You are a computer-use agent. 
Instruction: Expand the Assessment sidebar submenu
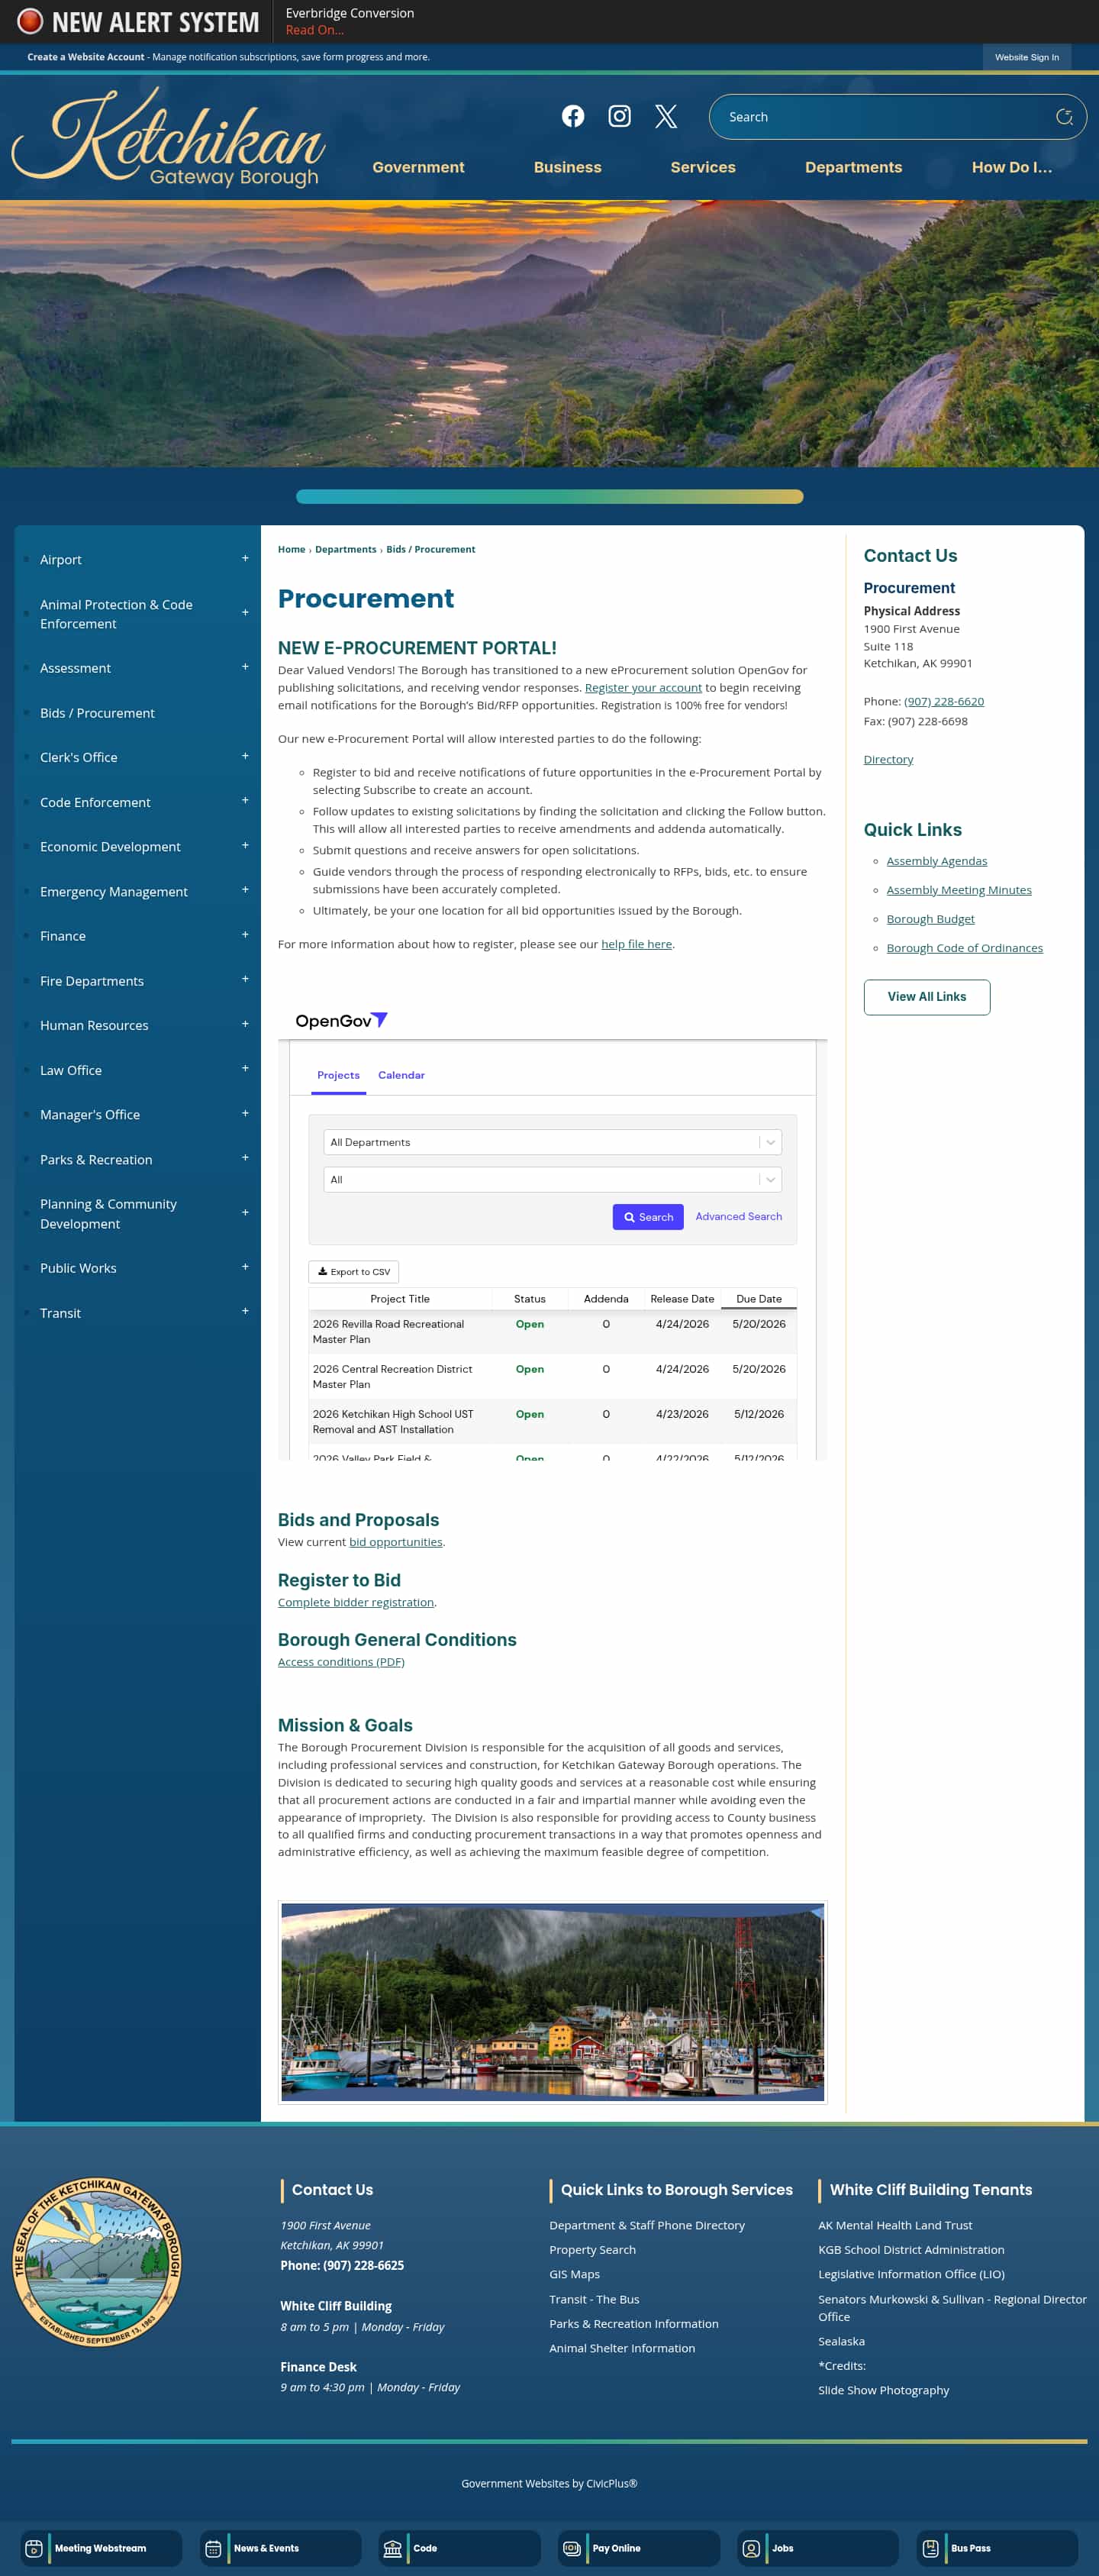(x=245, y=667)
